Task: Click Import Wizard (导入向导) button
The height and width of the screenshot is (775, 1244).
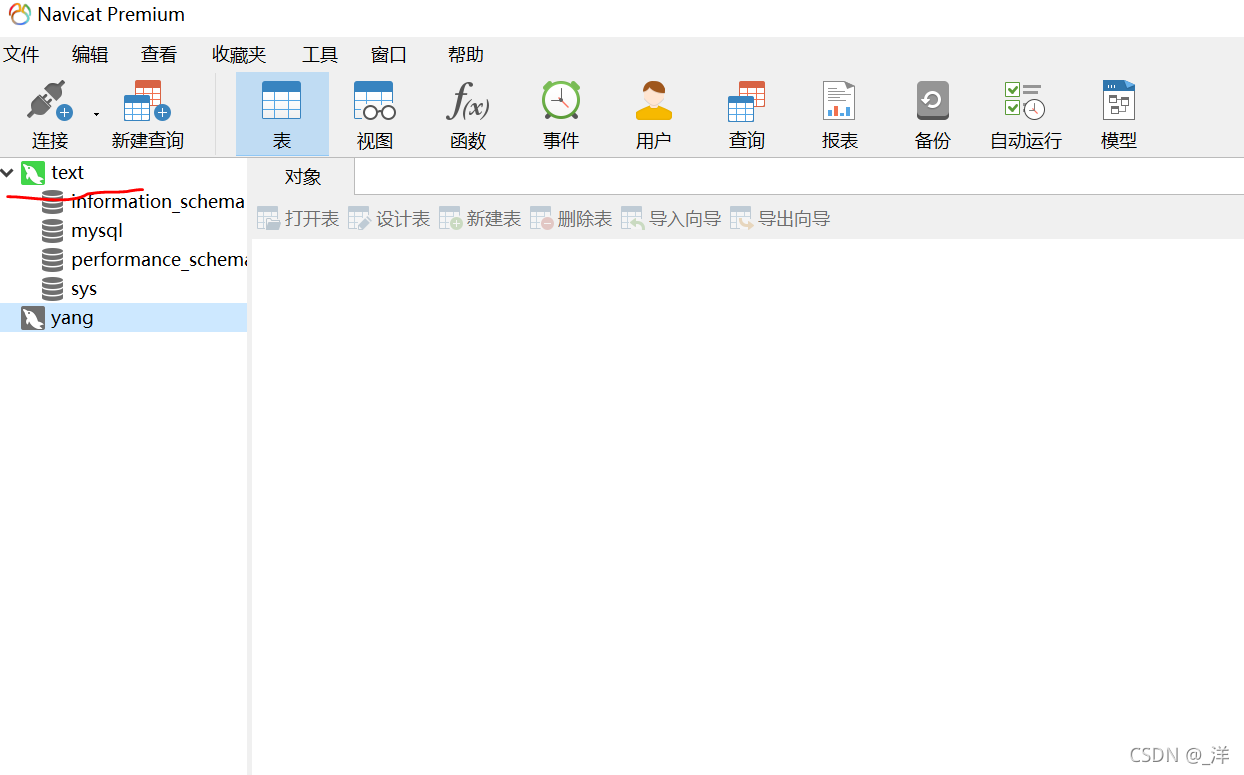Action: (671, 219)
